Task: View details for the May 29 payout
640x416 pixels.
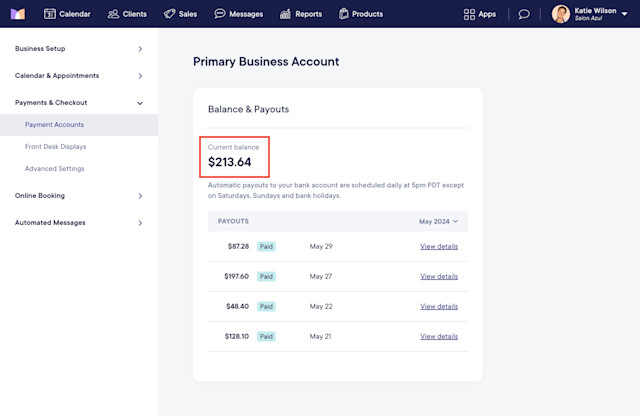Action: coord(439,246)
